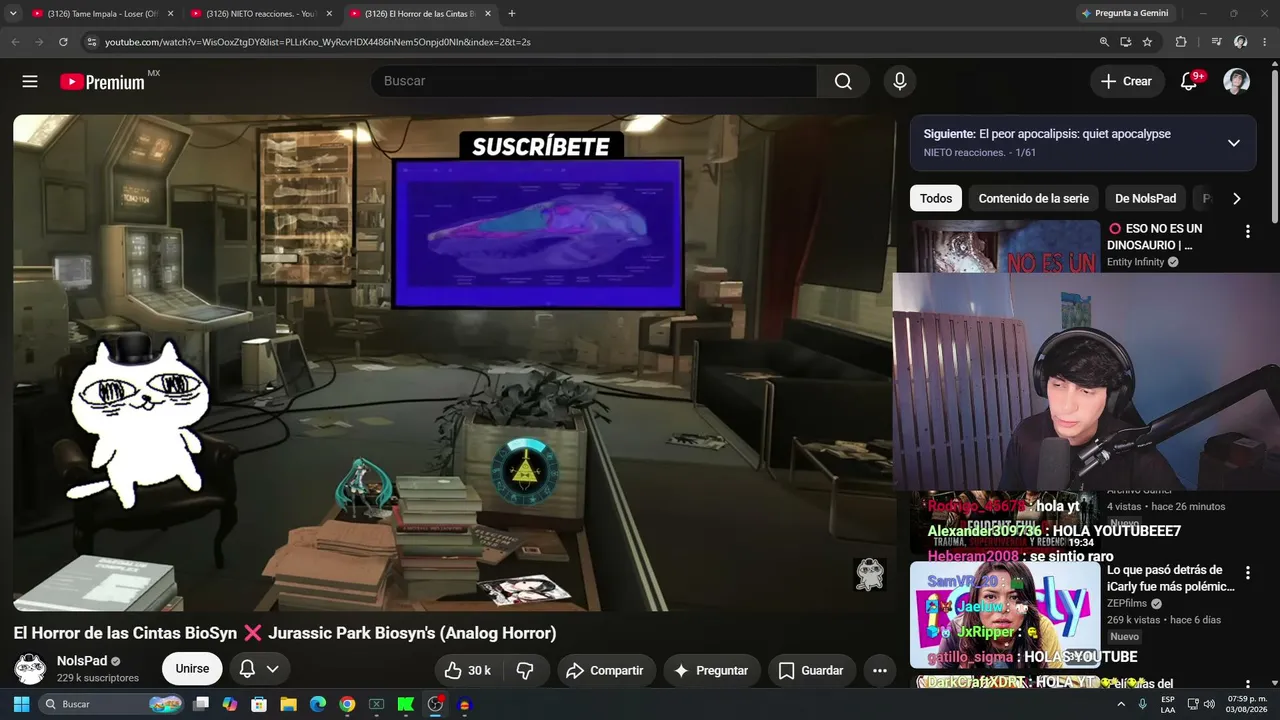Click install app icon in address bar

(x=1126, y=42)
